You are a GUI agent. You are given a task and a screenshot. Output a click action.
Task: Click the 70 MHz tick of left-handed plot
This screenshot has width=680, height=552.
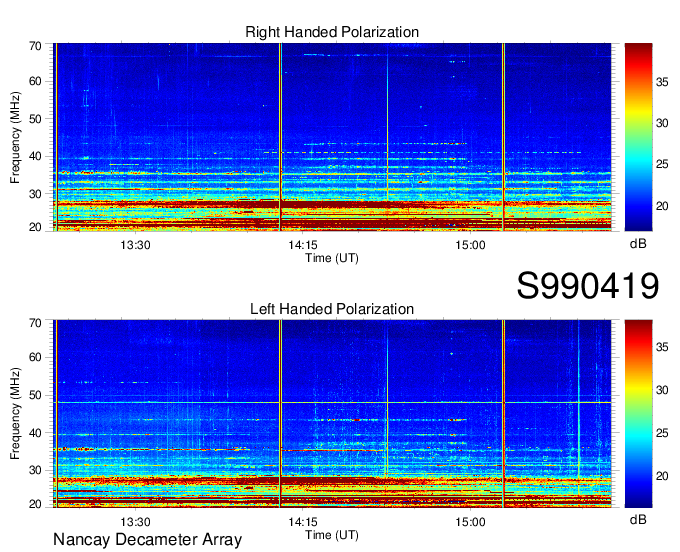pos(35,323)
